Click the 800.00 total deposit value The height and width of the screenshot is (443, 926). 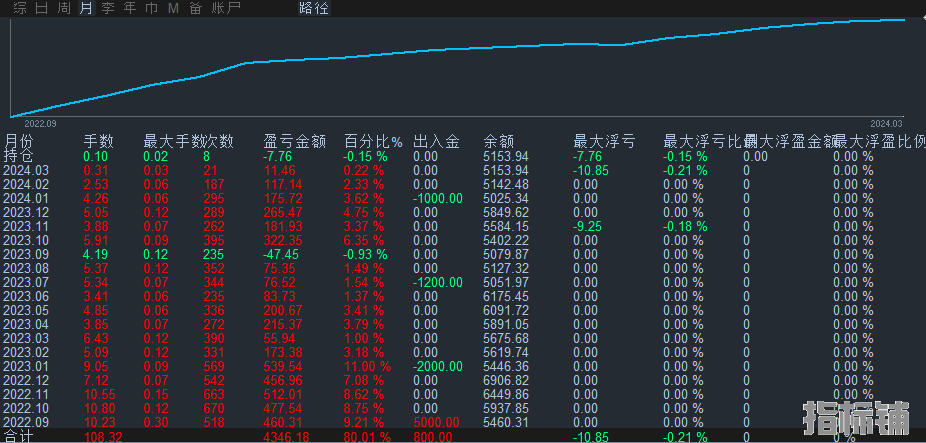[433, 437]
